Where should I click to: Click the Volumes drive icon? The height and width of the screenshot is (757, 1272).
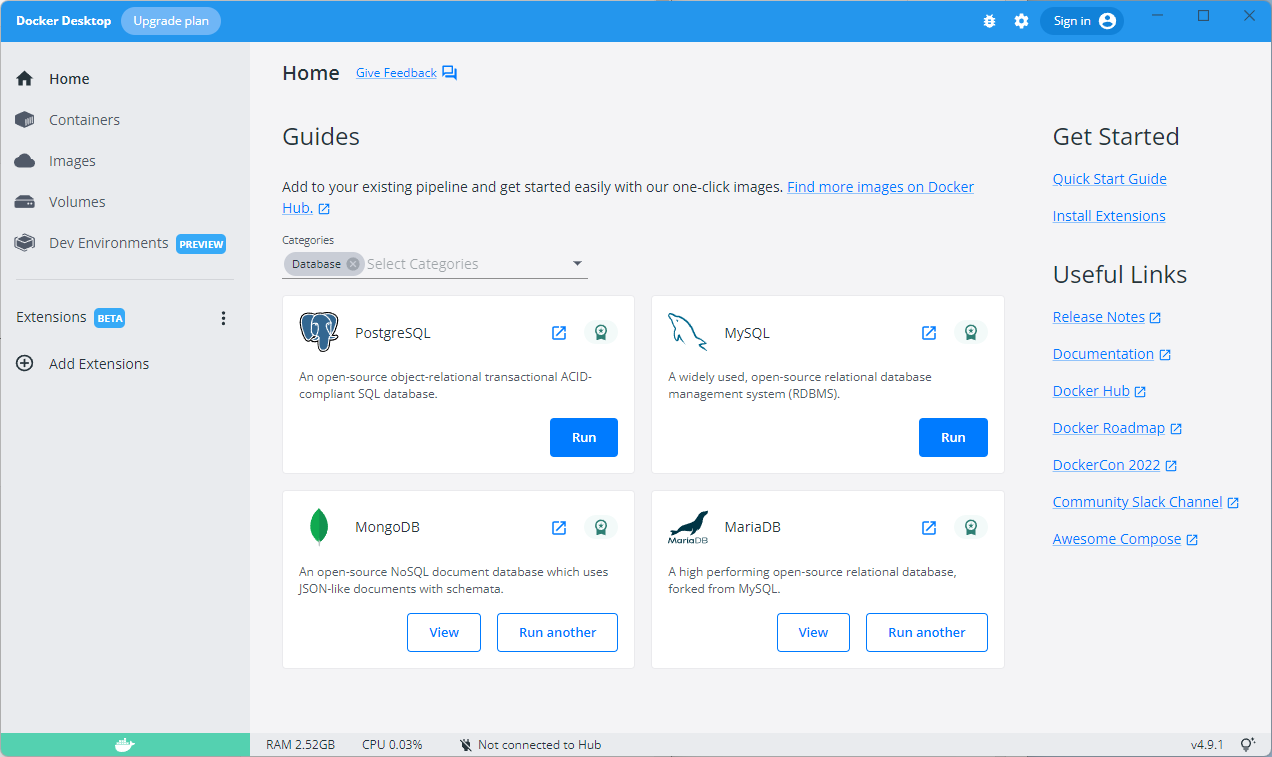[25, 202]
